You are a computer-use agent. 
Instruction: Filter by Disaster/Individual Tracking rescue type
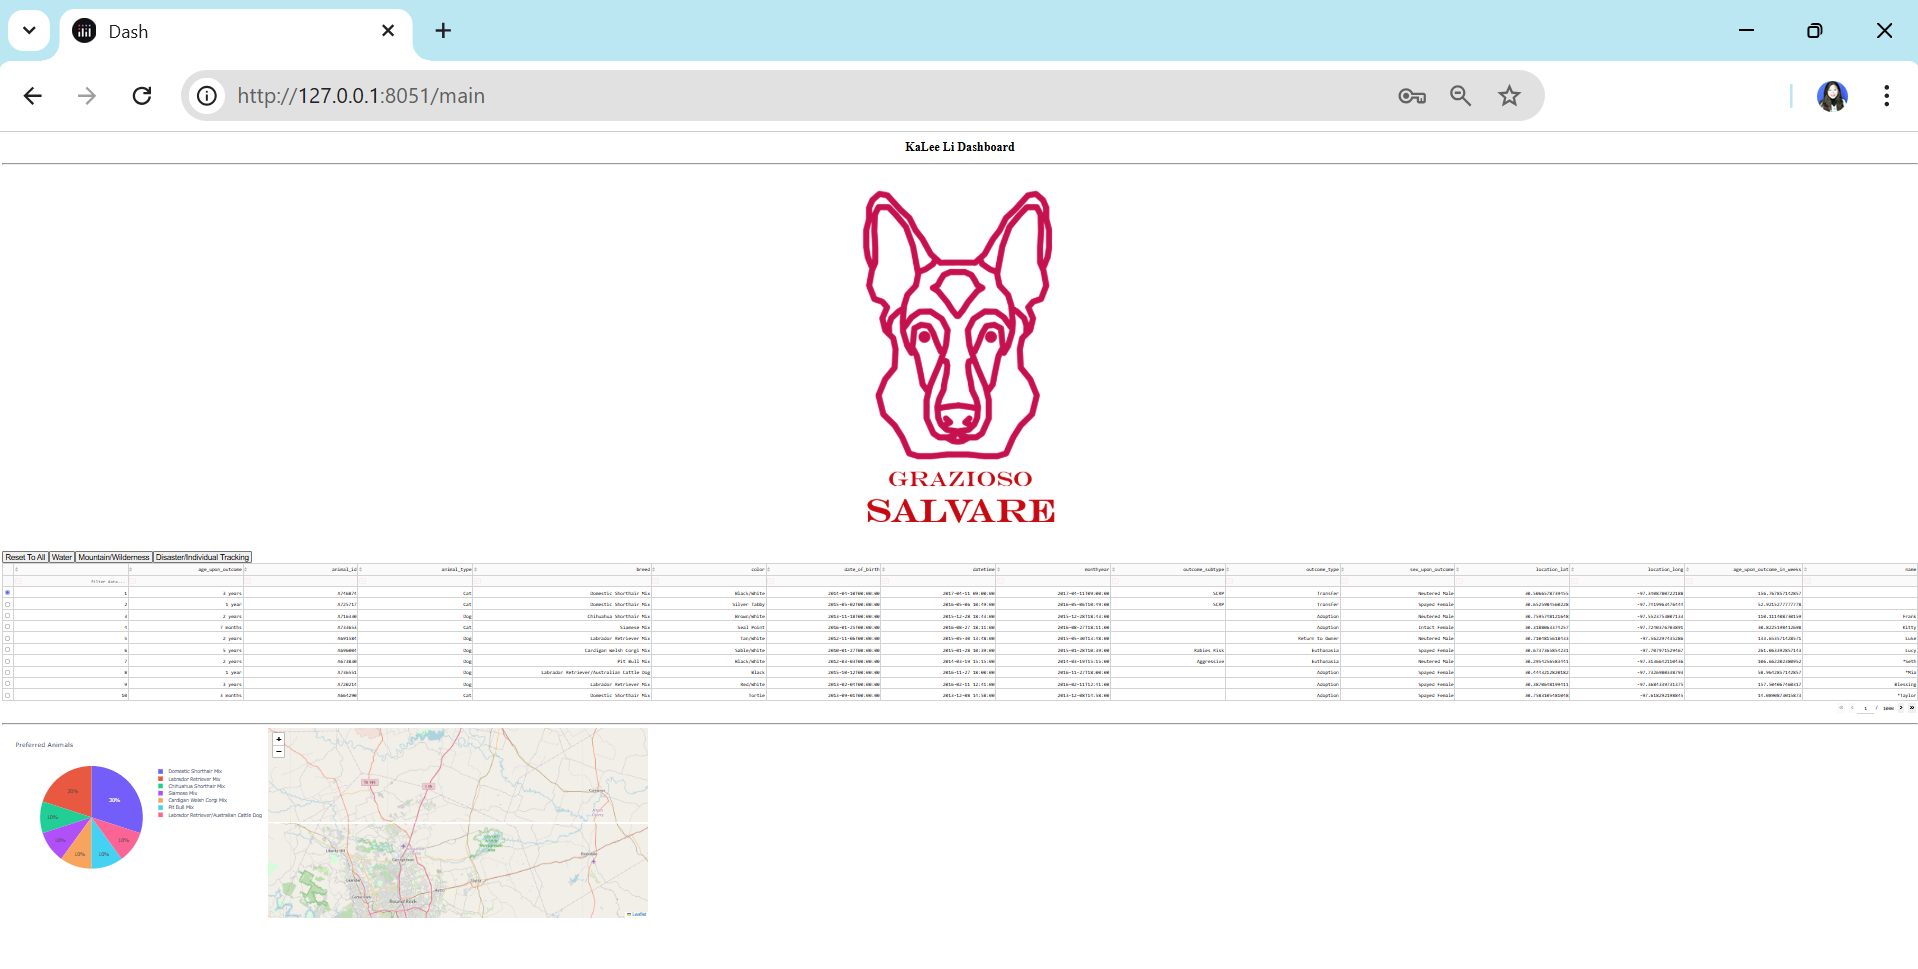pos(202,557)
